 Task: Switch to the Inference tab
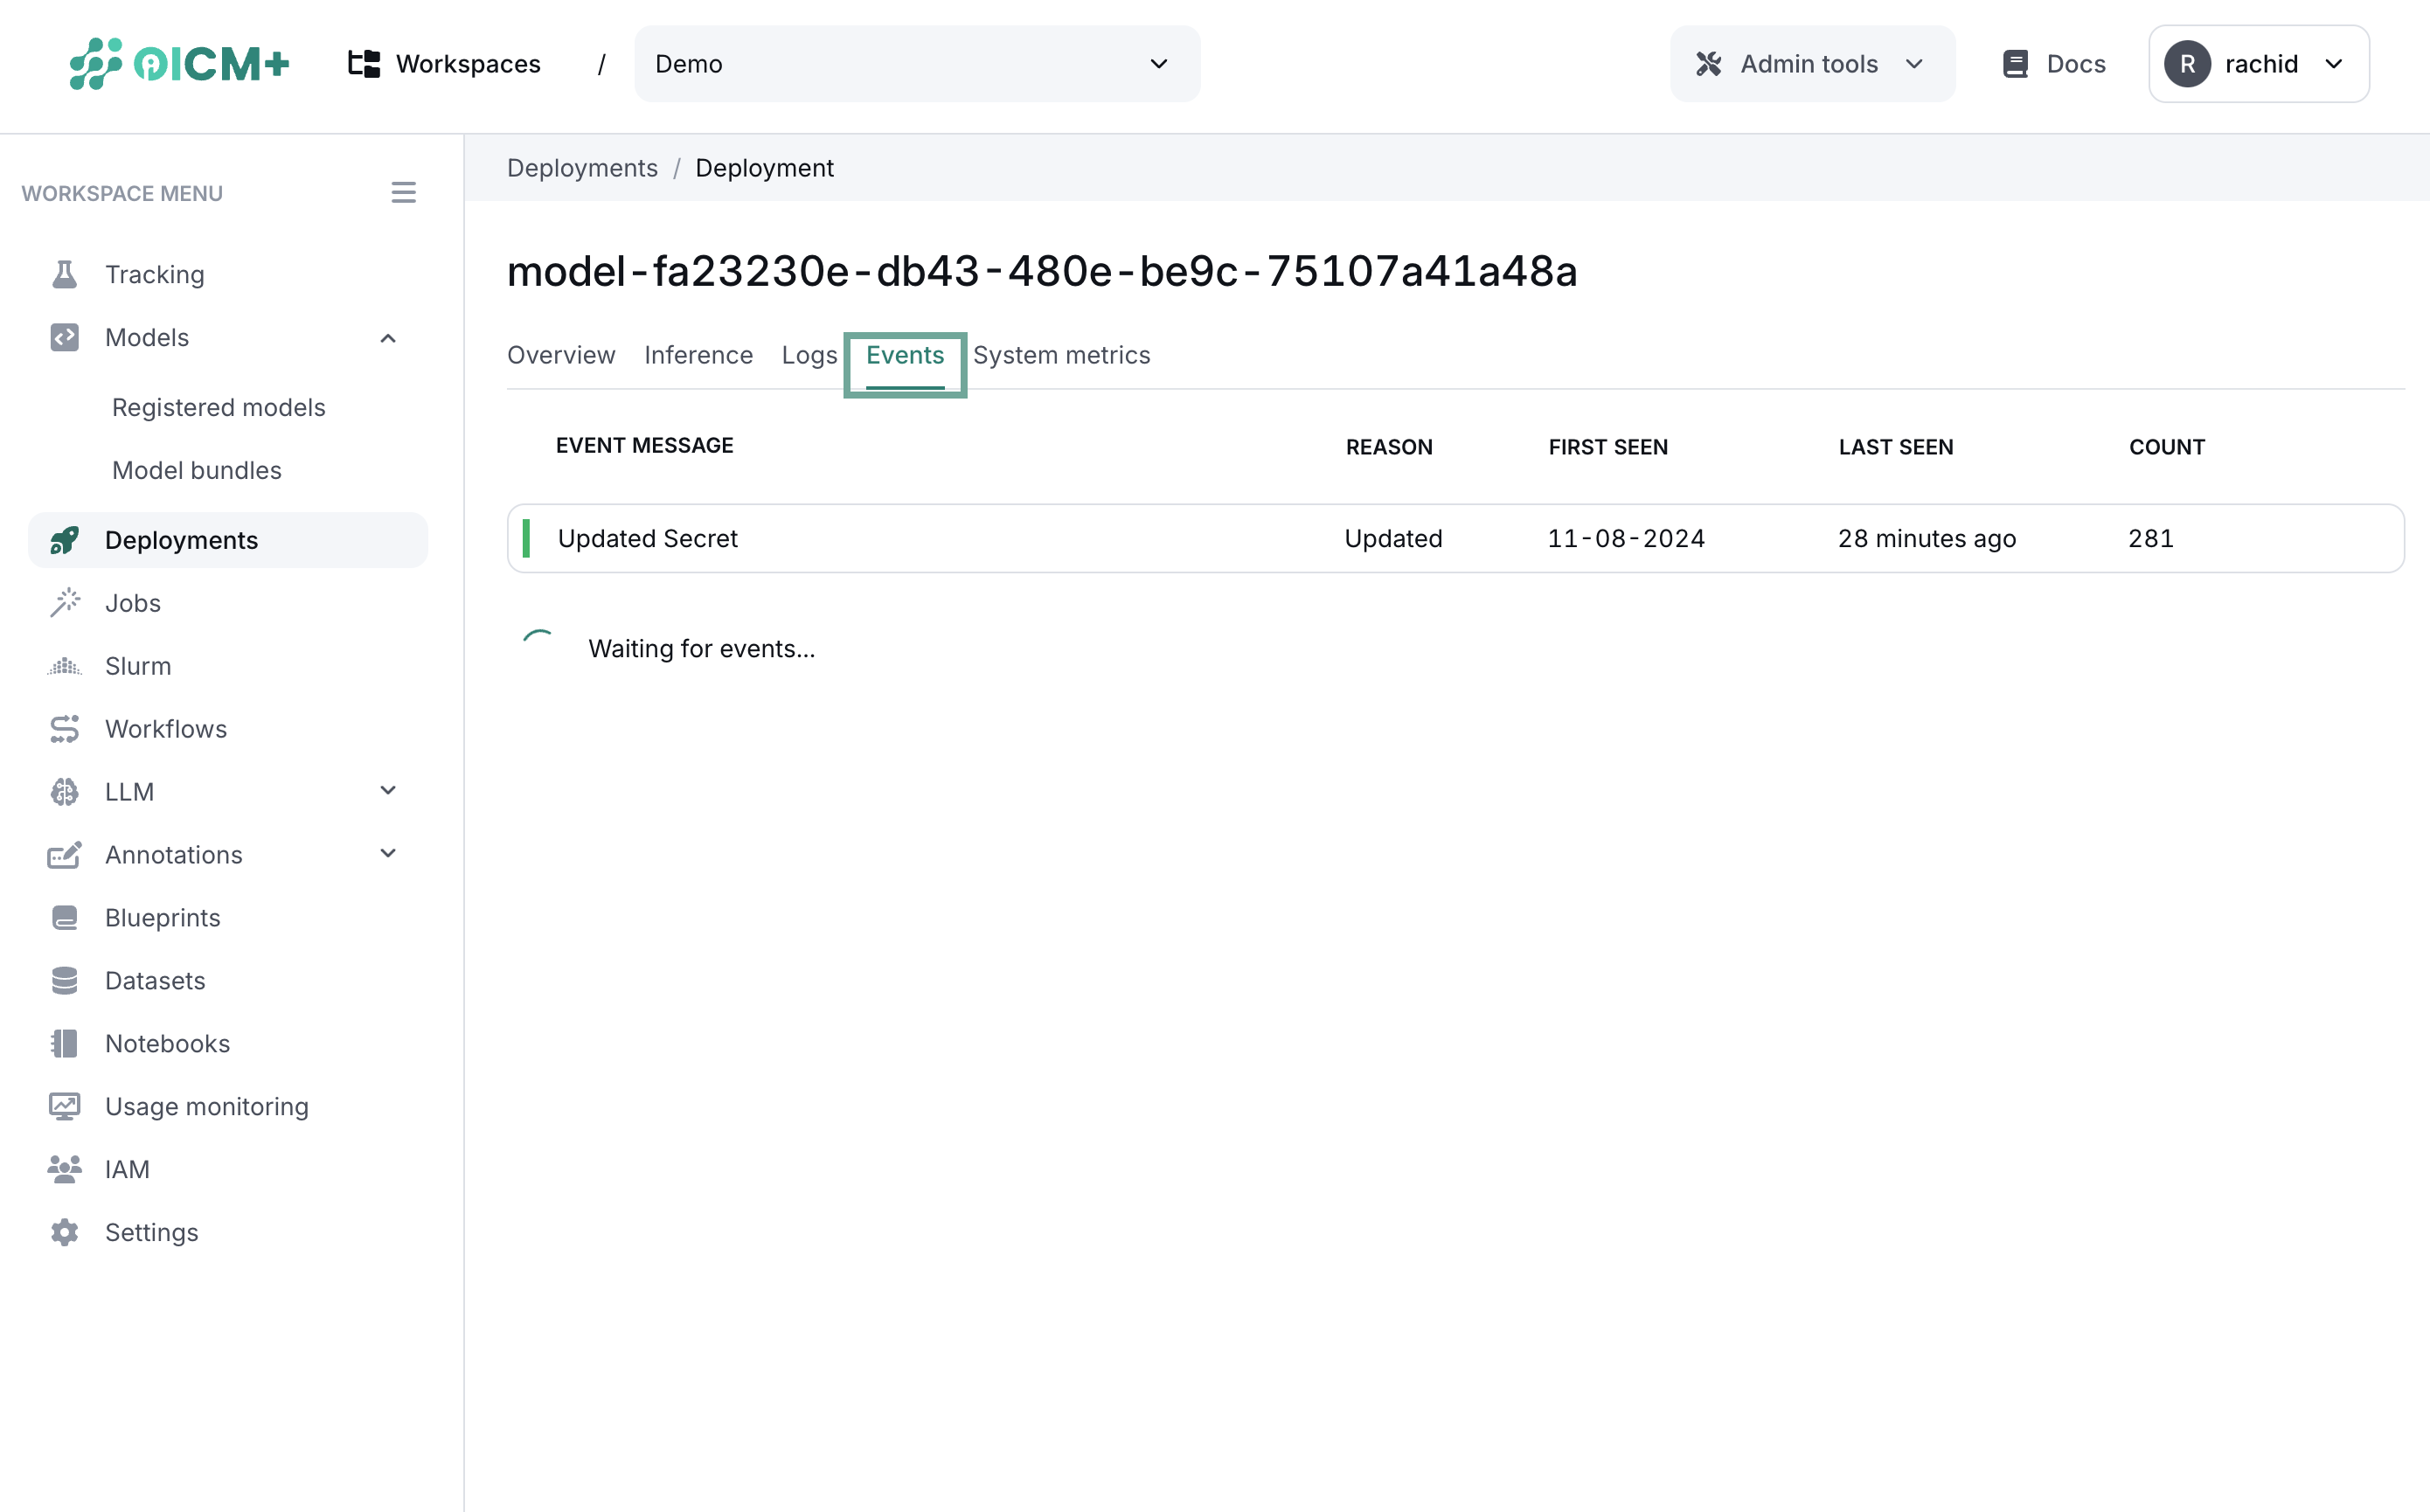(698, 355)
